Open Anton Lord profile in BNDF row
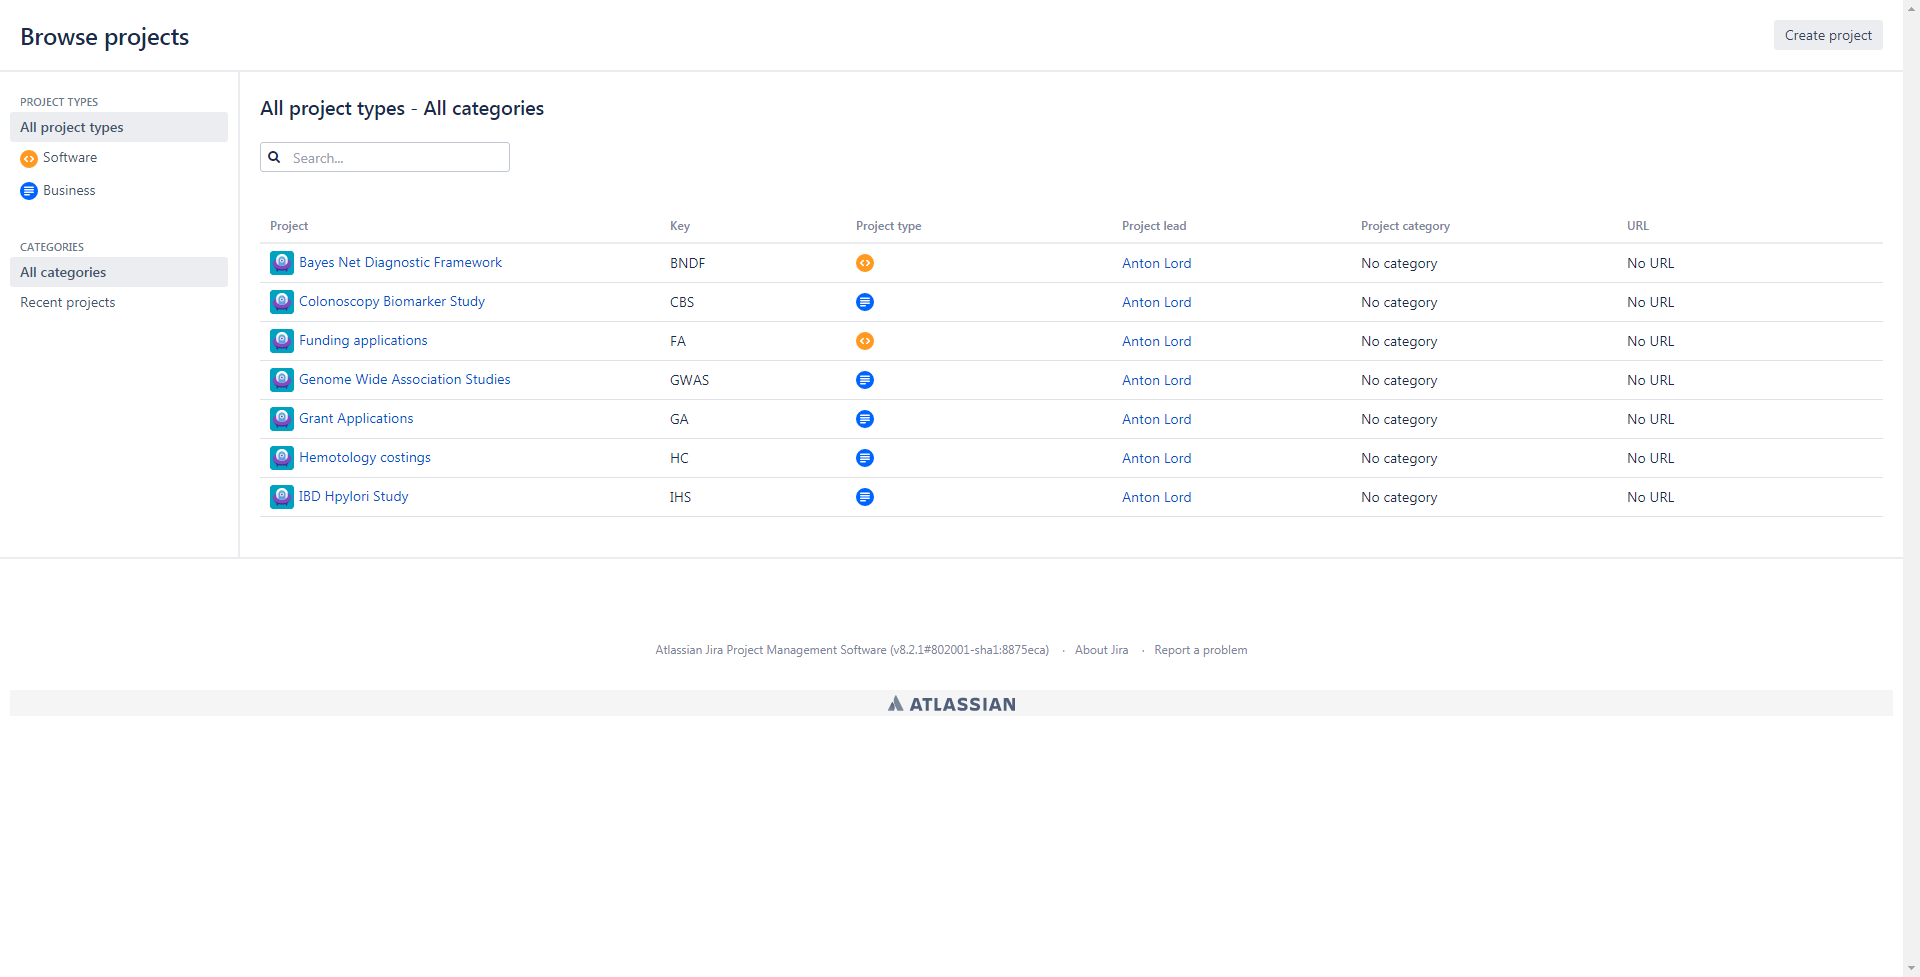The height and width of the screenshot is (977, 1920). click(1156, 263)
